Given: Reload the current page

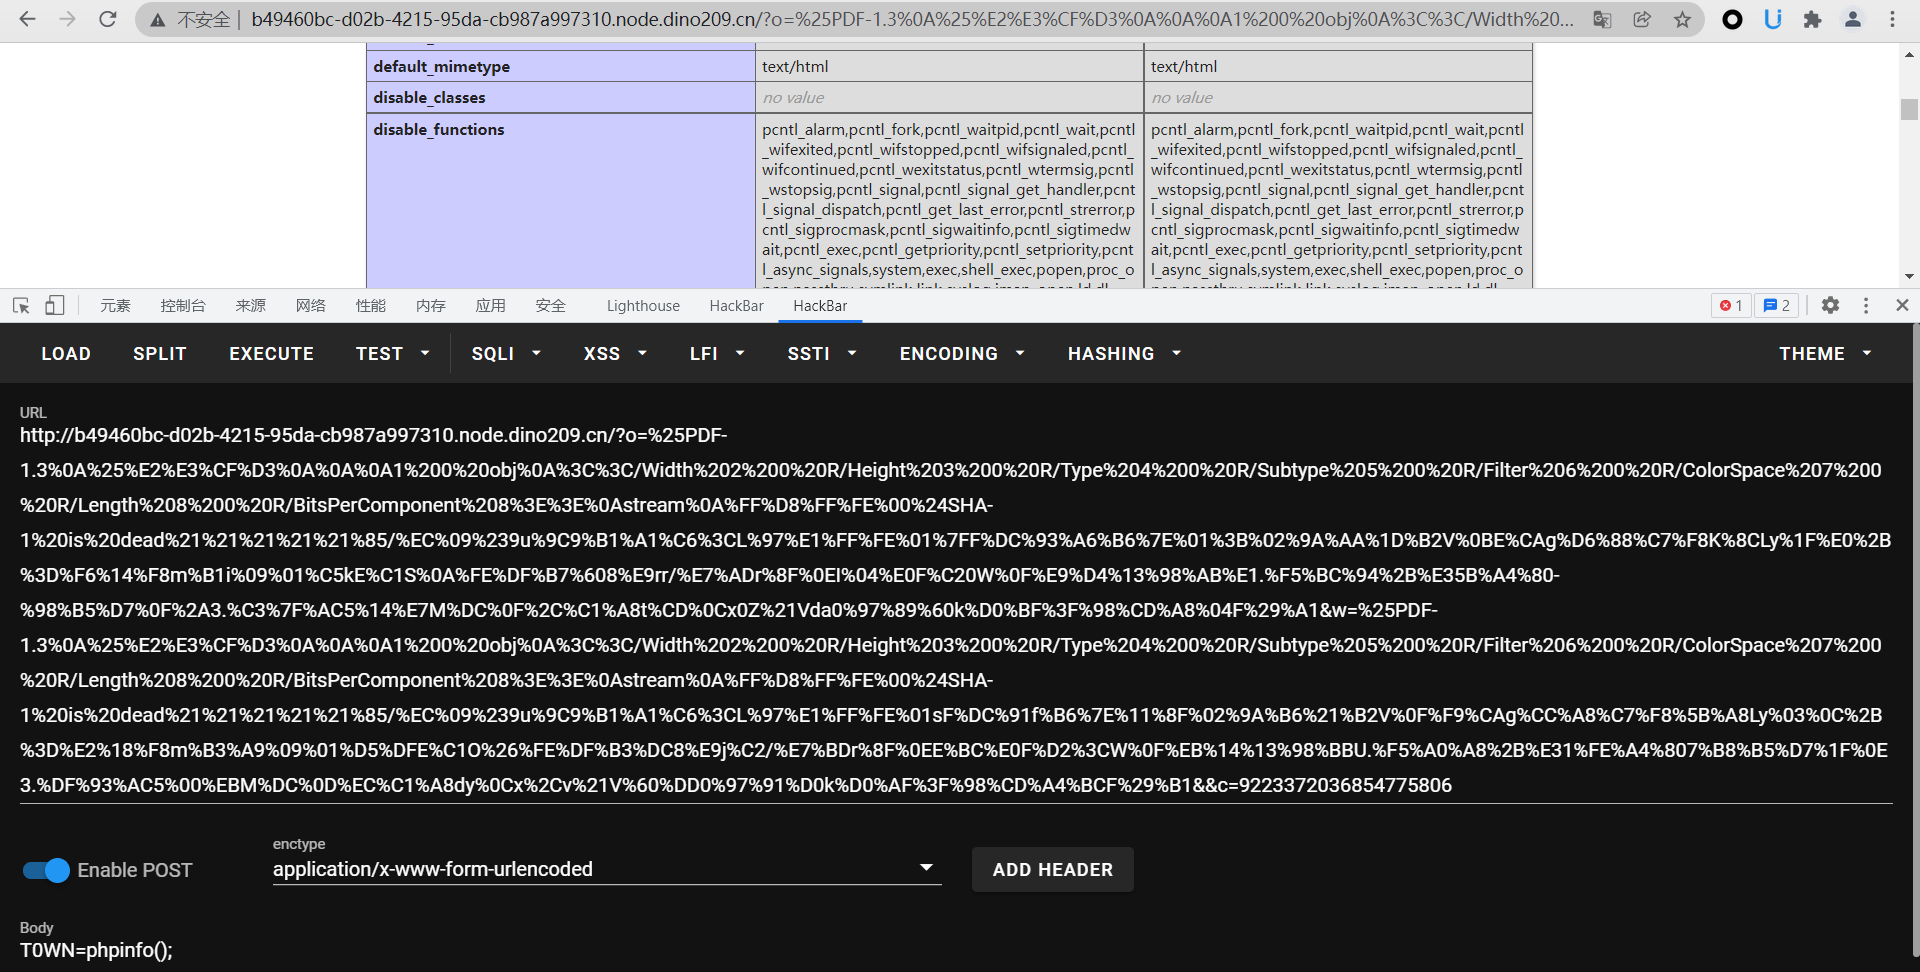Looking at the screenshot, I should pyautogui.click(x=107, y=19).
